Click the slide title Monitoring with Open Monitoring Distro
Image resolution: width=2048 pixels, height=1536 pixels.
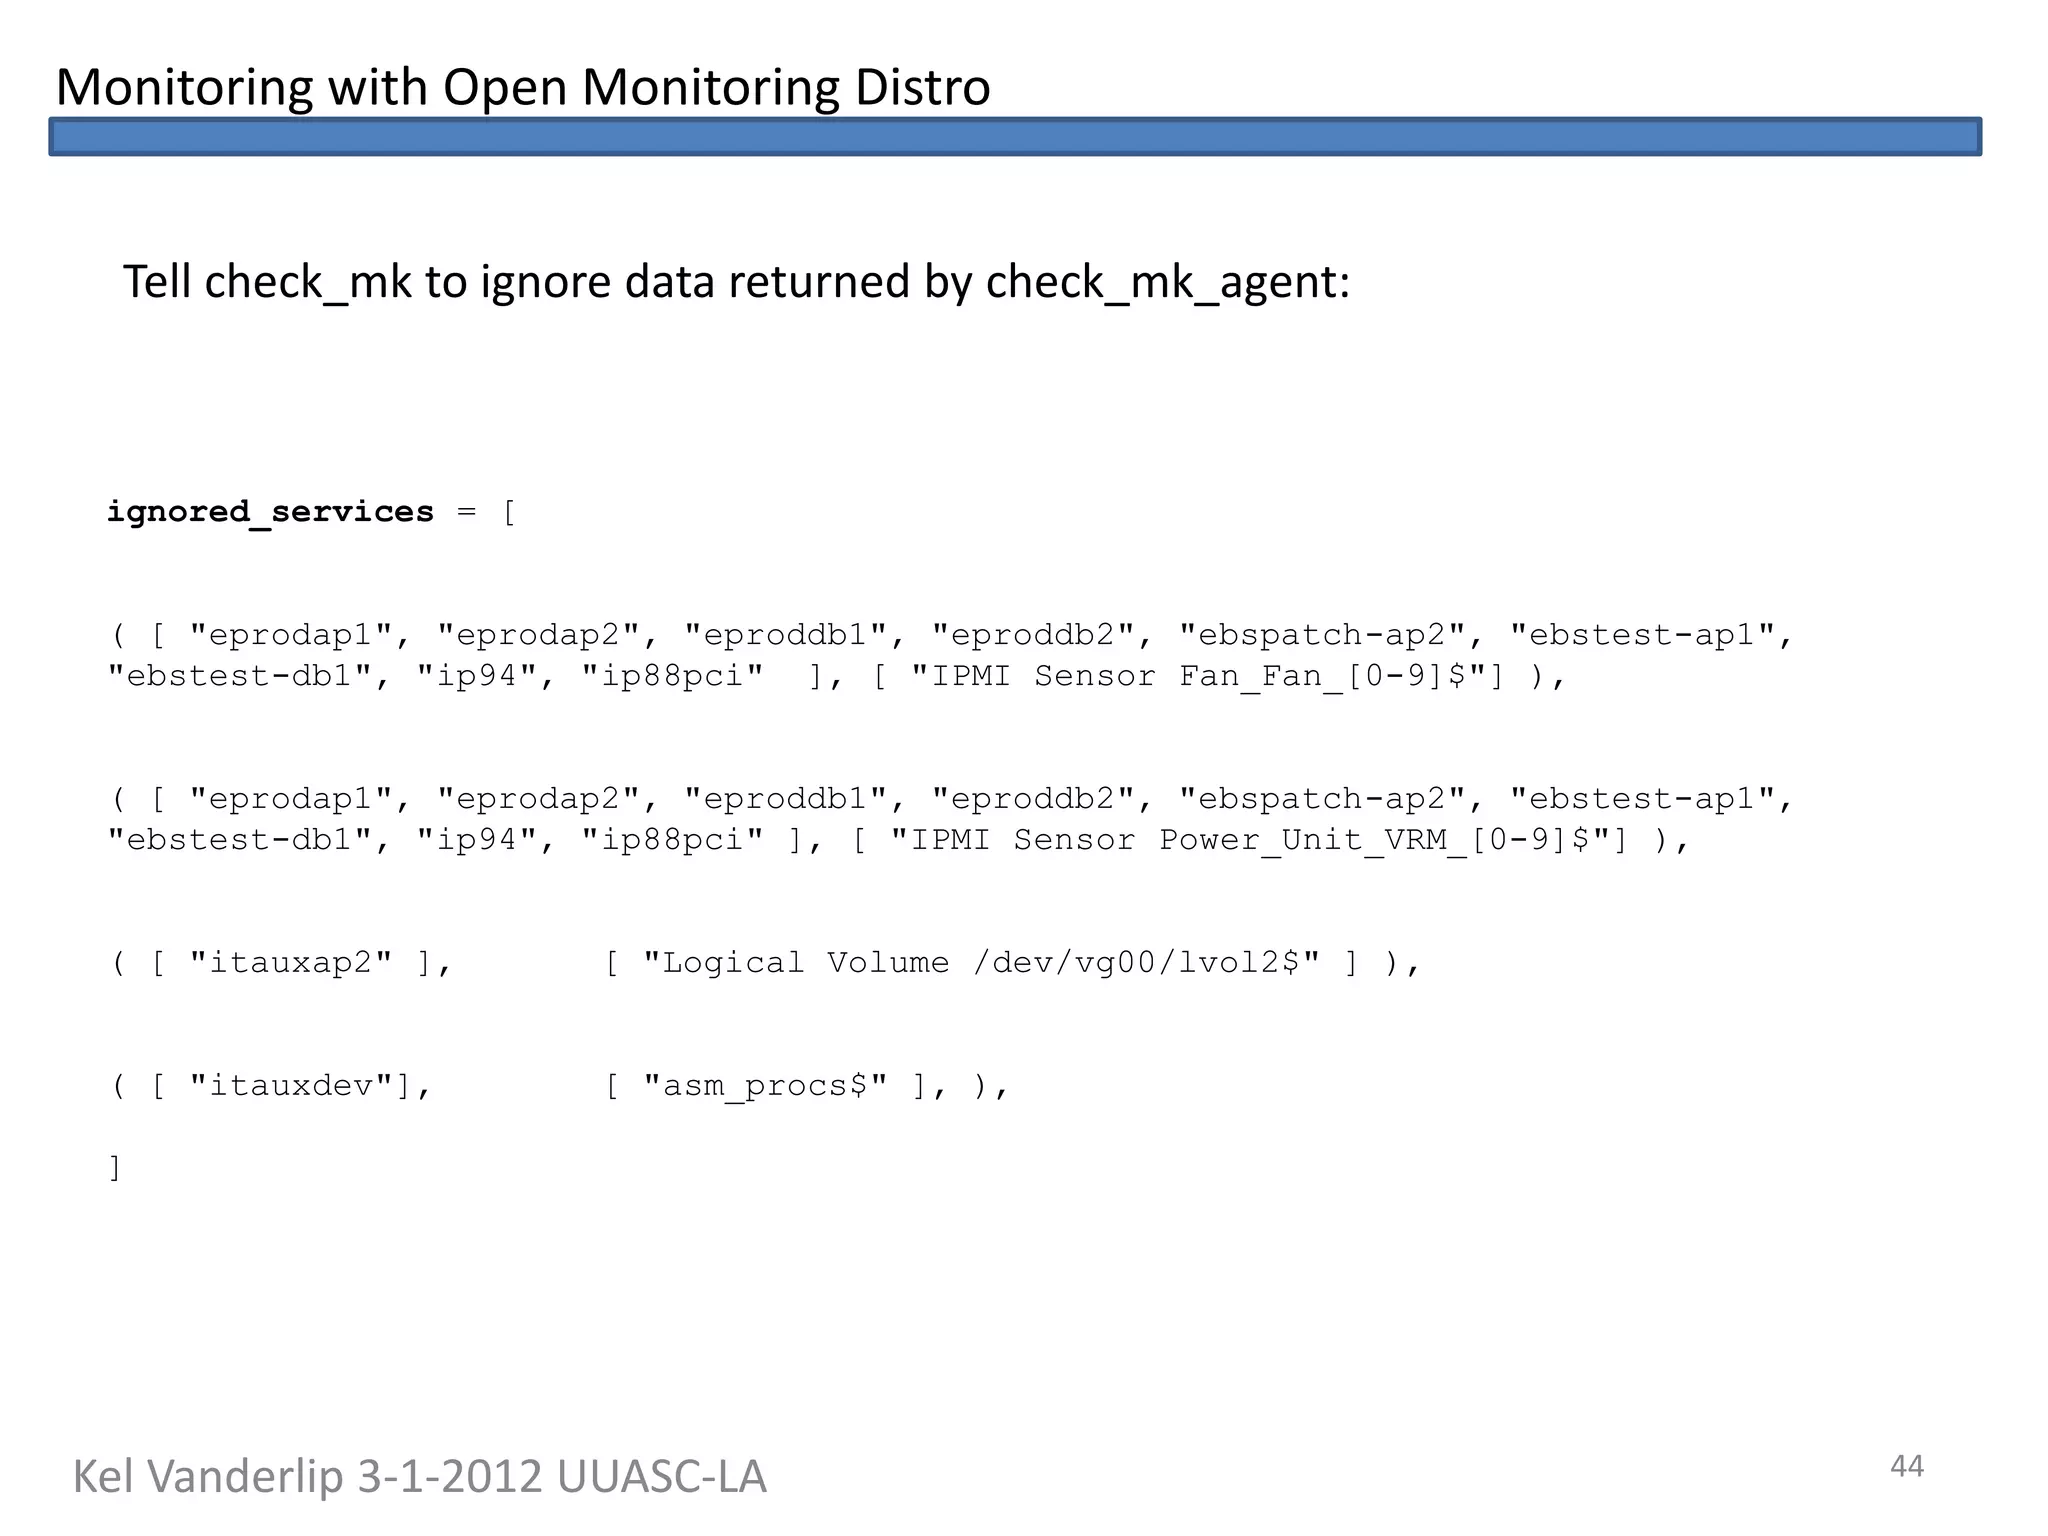(523, 87)
